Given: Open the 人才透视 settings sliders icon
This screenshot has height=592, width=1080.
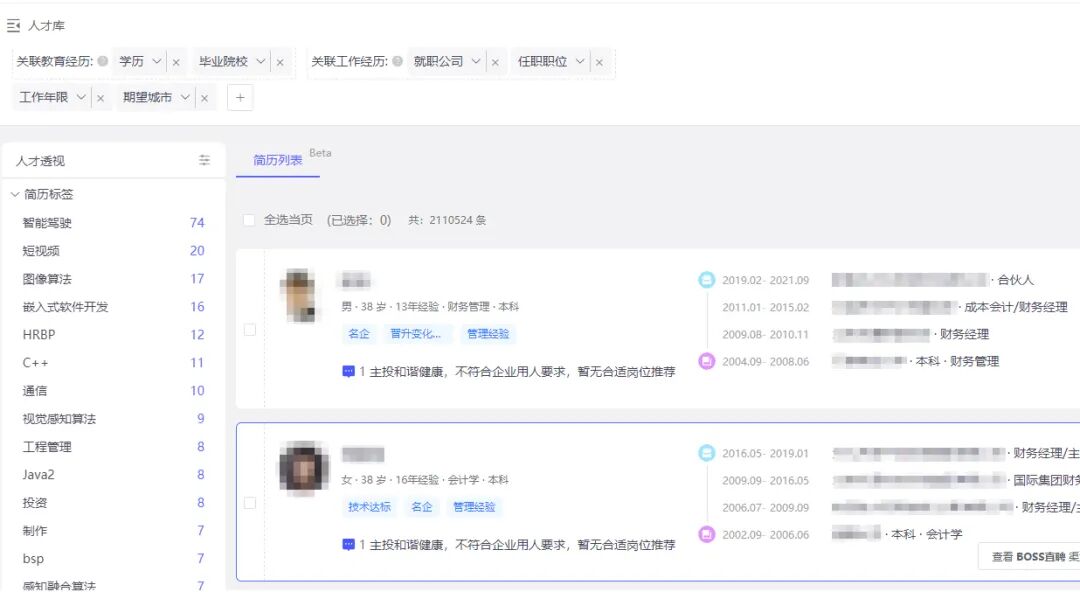Looking at the screenshot, I should (205, 161).
